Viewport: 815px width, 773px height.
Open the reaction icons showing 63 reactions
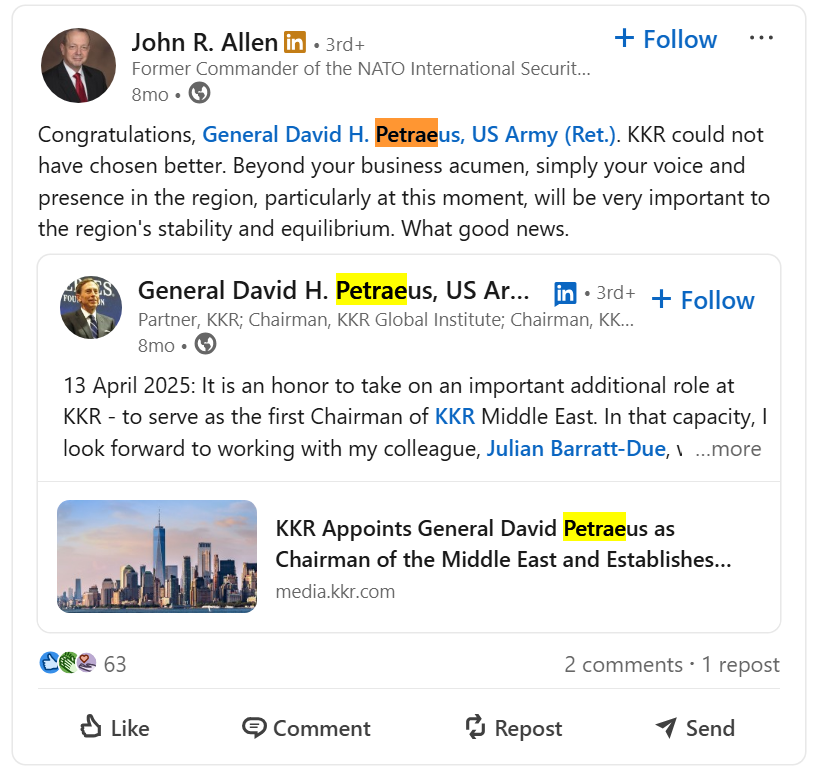68,663
